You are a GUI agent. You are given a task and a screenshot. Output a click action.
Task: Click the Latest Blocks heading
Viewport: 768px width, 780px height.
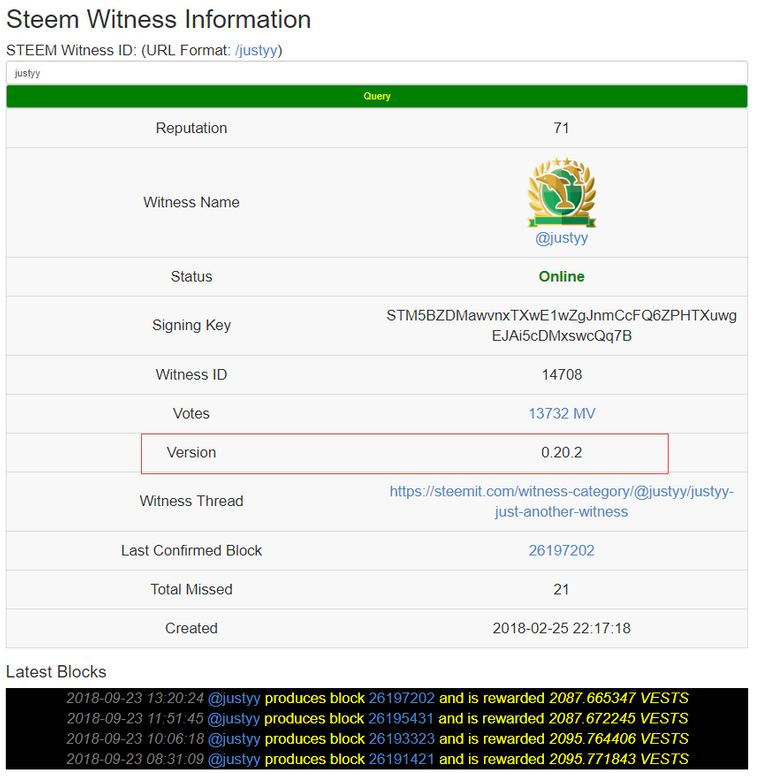(x=56, y=672)
